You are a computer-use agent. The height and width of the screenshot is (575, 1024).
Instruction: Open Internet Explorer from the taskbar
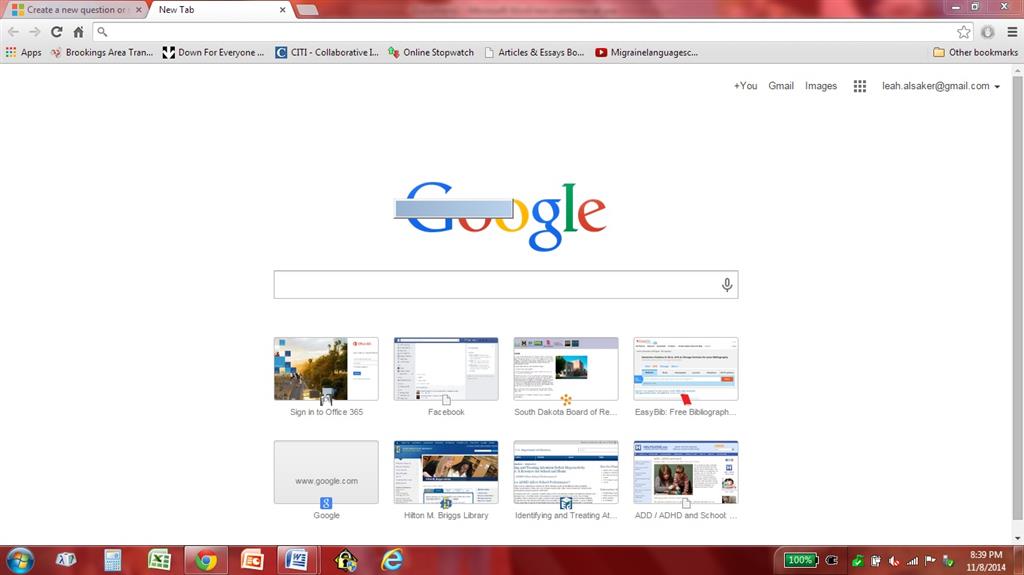392,560
